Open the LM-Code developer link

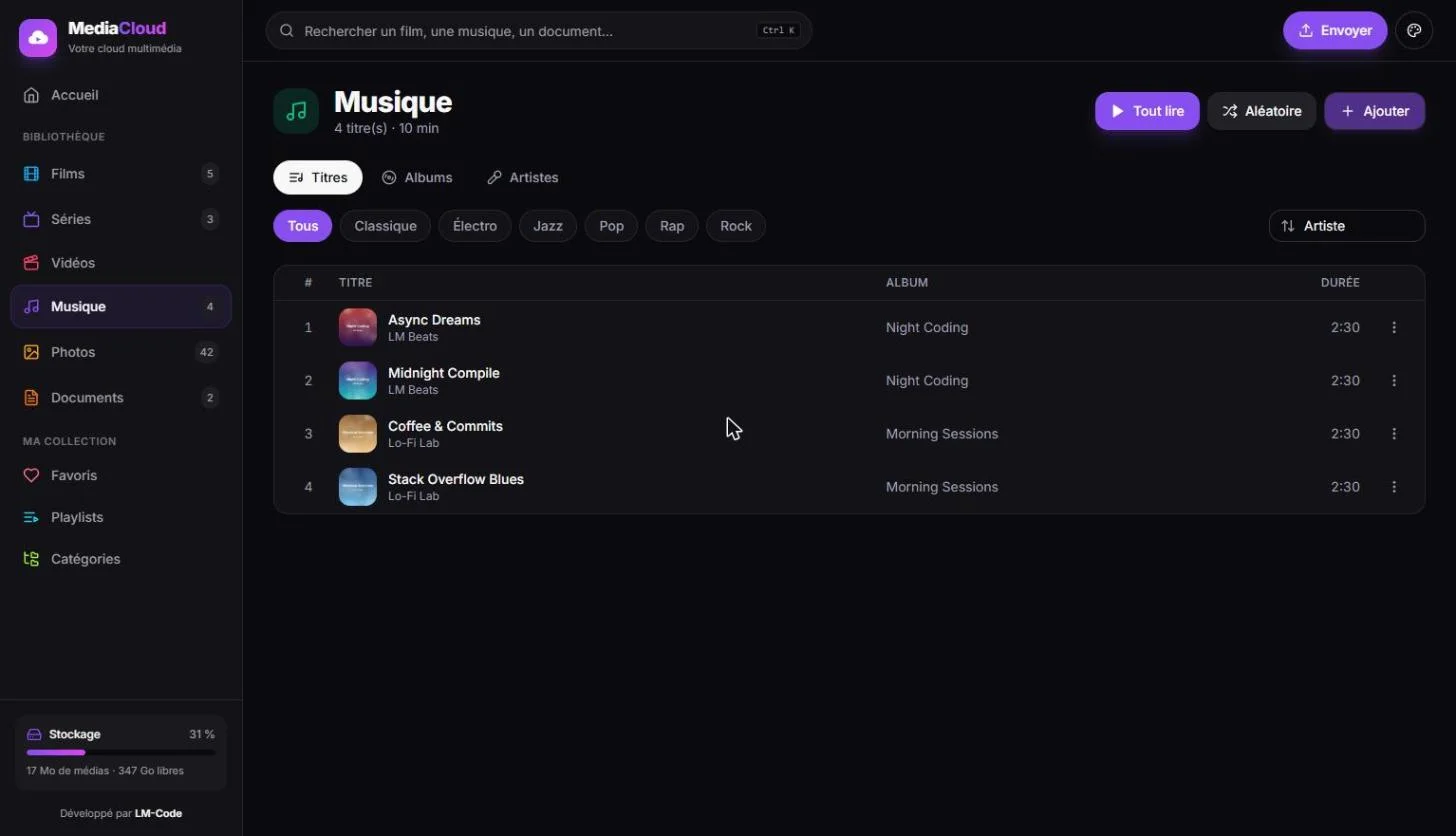click(158, 814)
